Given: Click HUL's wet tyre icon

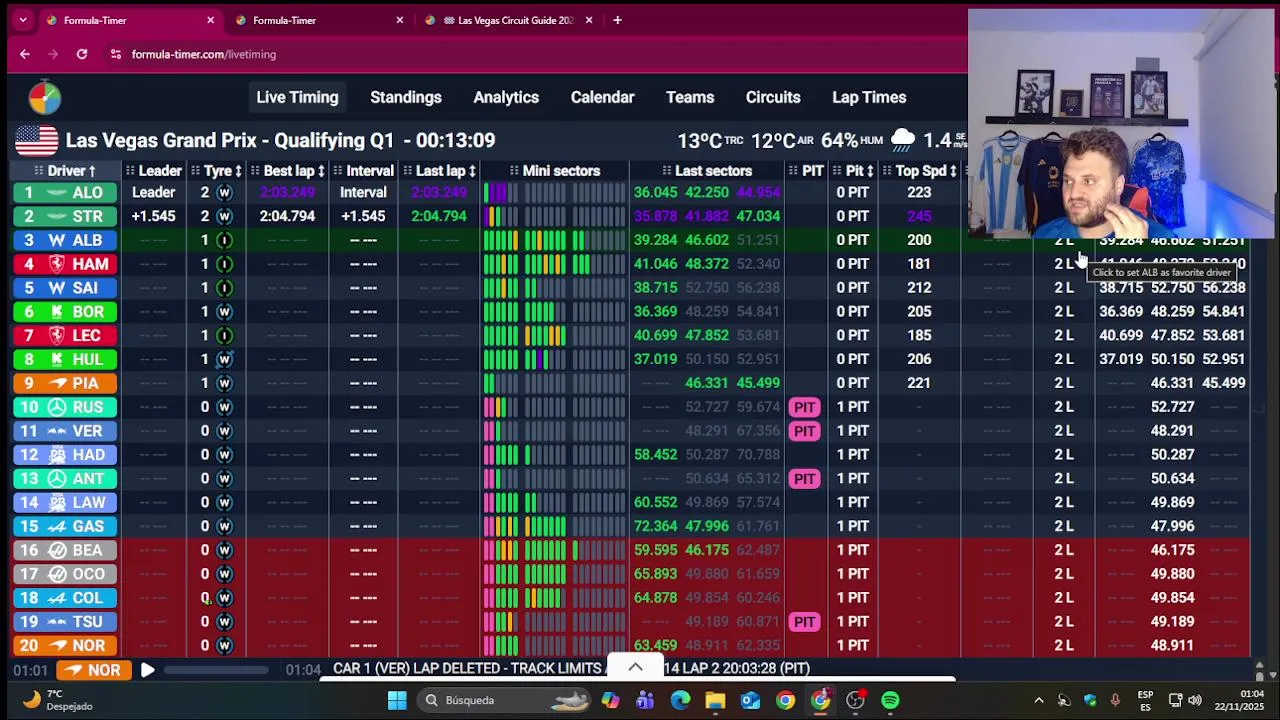Looking at the screenshot, I should click(224, 359).
